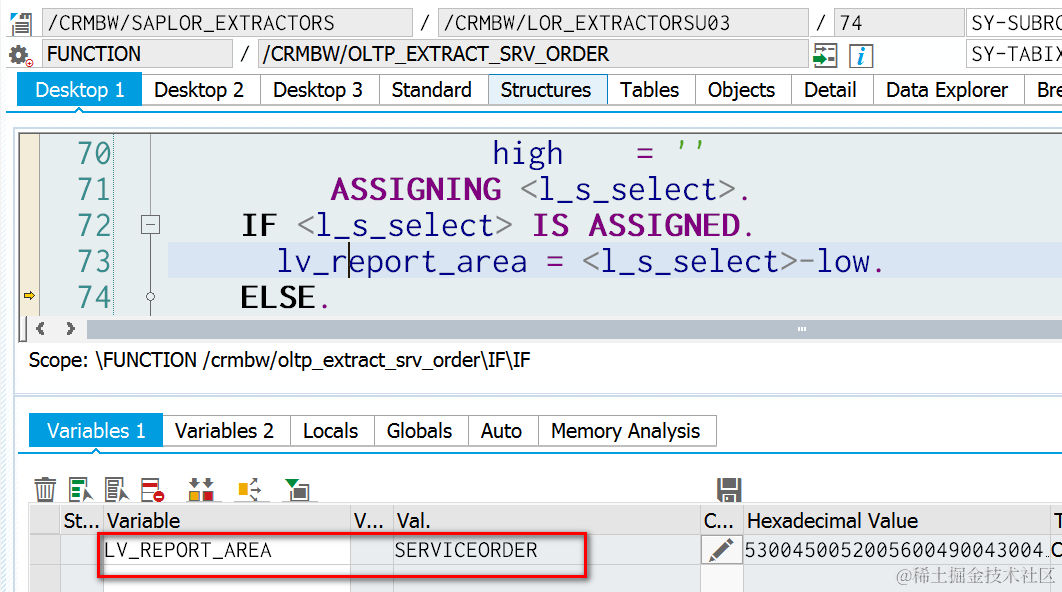Click the Hexadecimal Value column header
This screenshot has height=592, width=1062.
(896, 521)
